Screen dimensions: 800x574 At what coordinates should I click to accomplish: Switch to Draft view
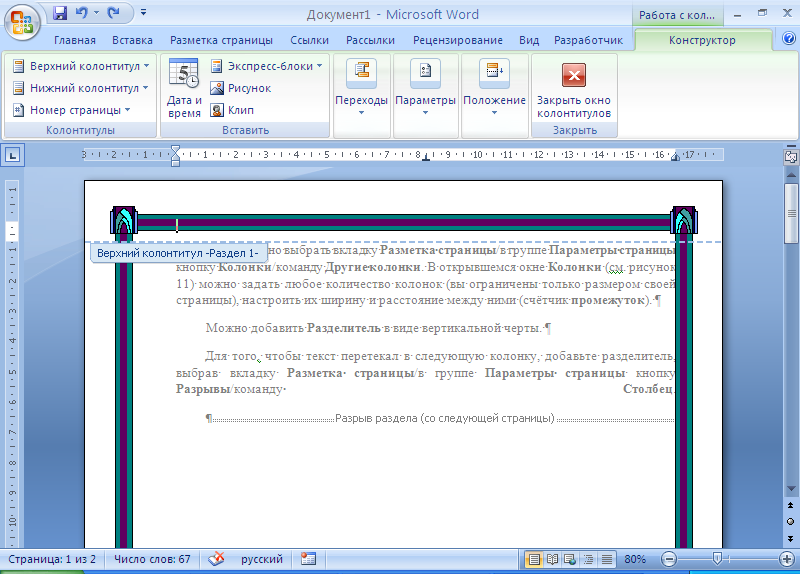point(606,560)
